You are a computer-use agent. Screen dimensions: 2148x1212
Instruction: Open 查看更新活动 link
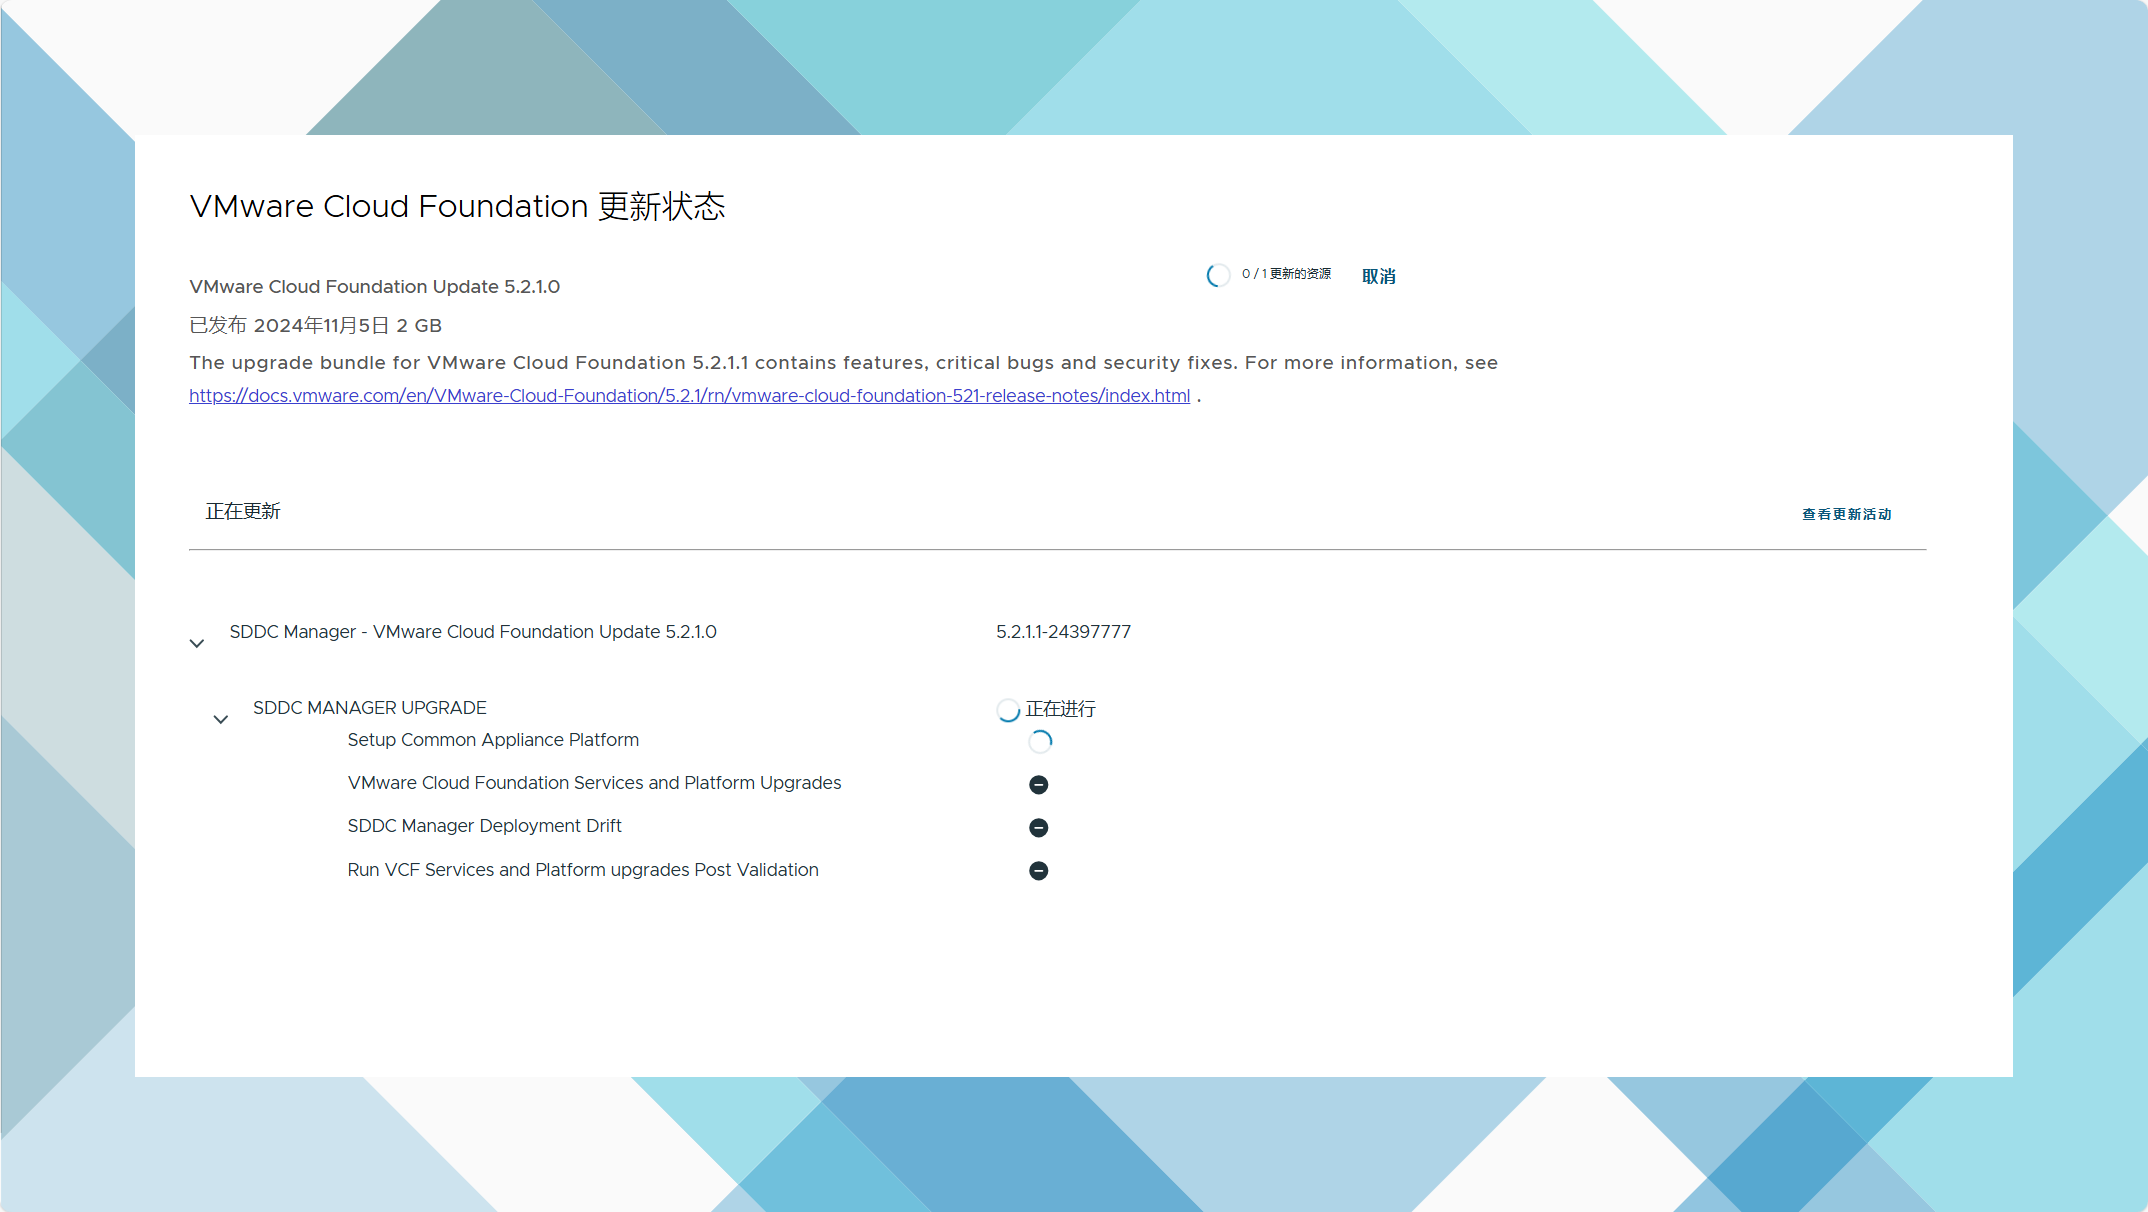[x=1846, y=514]
